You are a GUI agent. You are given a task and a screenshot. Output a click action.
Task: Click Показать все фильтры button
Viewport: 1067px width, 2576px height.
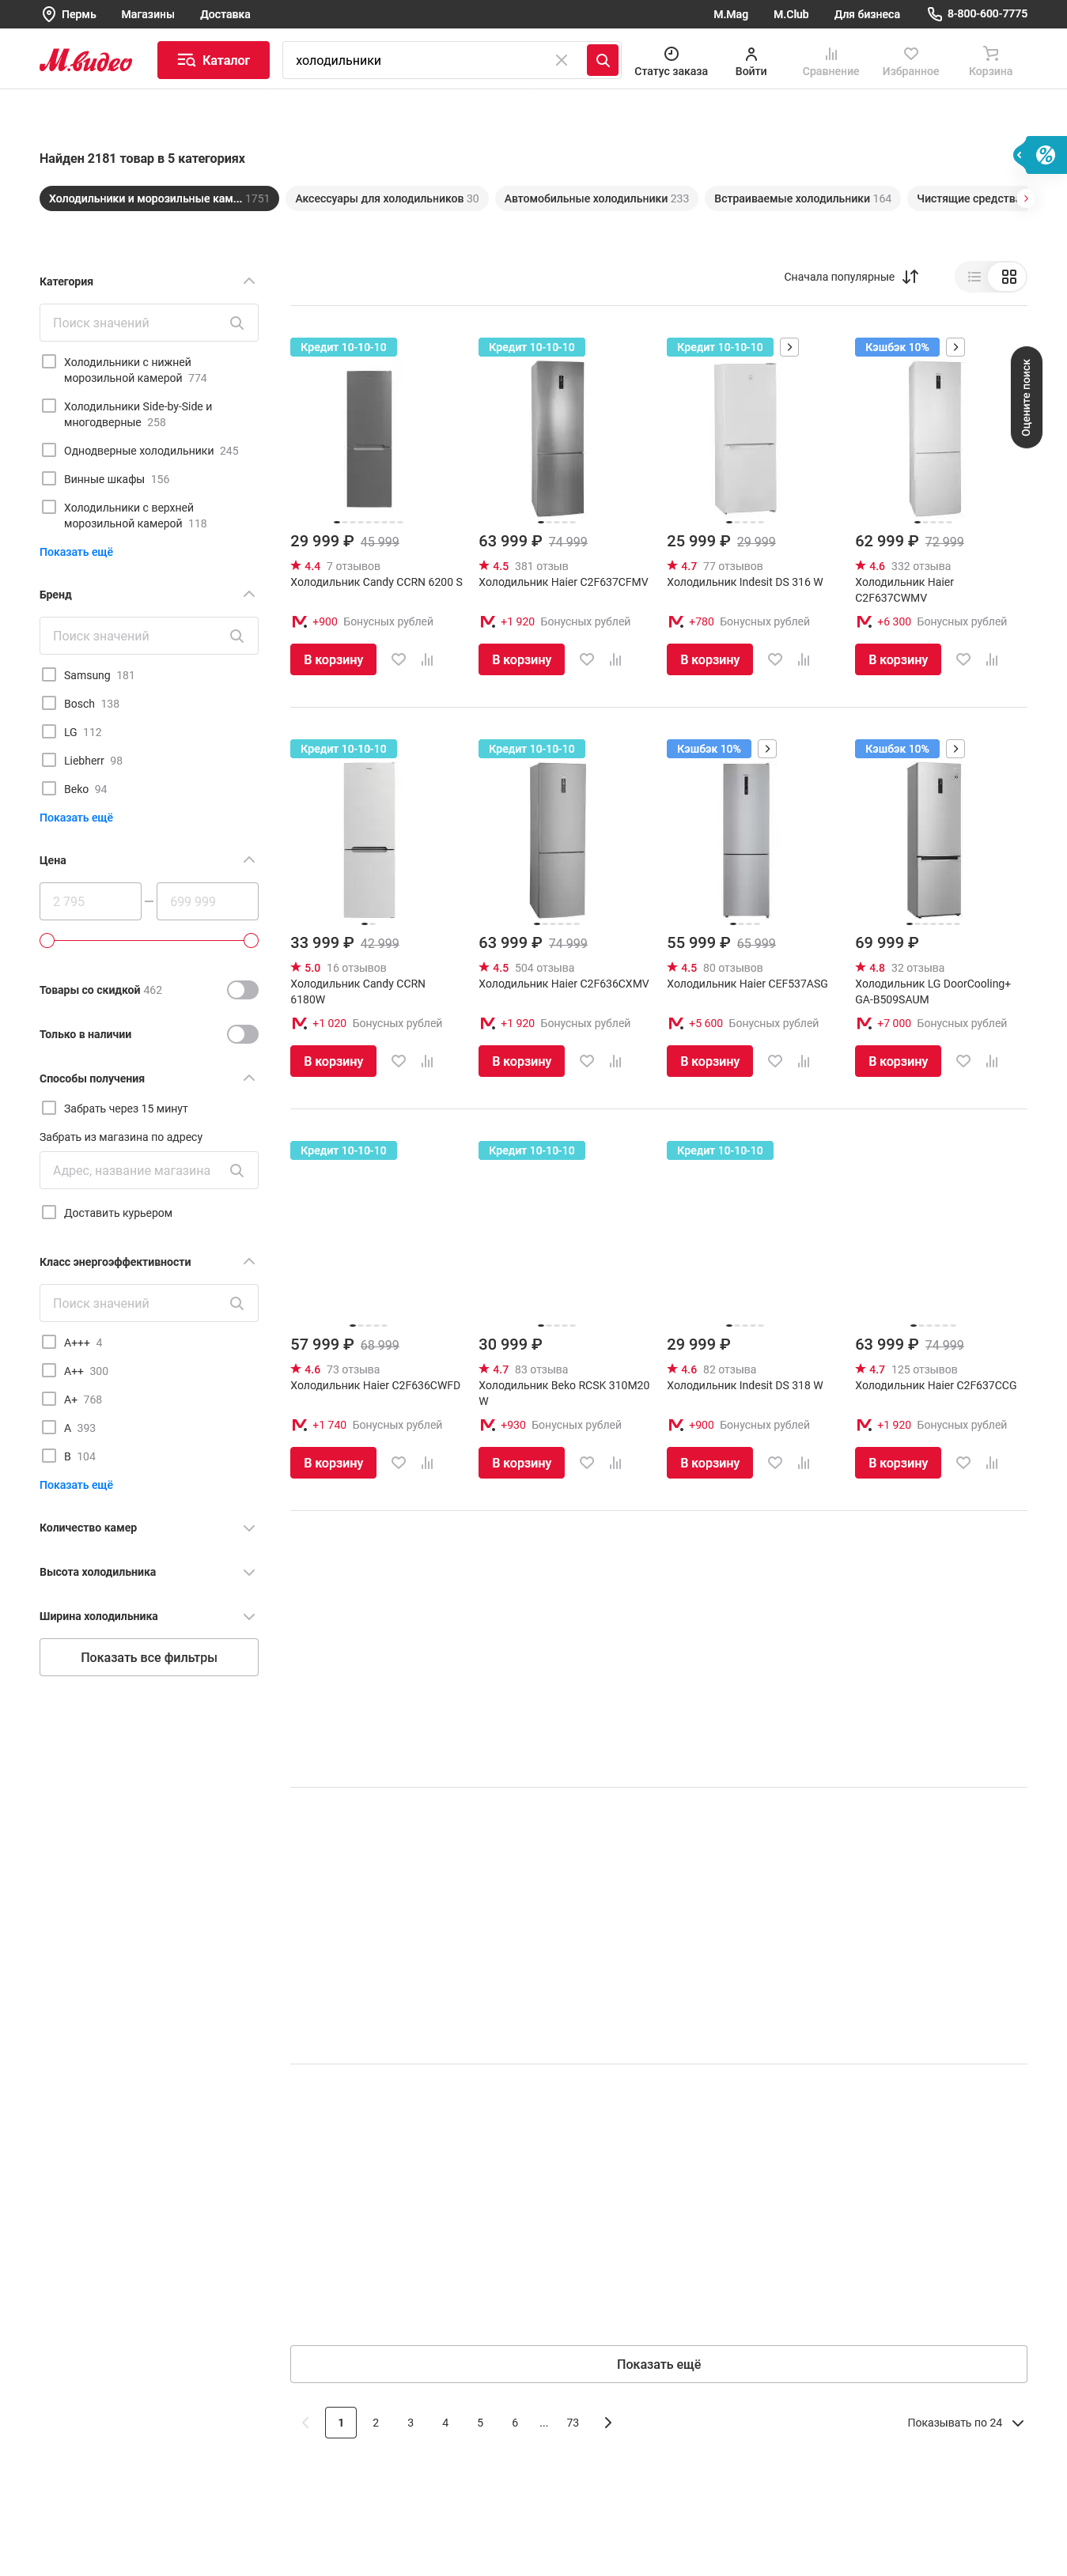tap(149, 1657)
